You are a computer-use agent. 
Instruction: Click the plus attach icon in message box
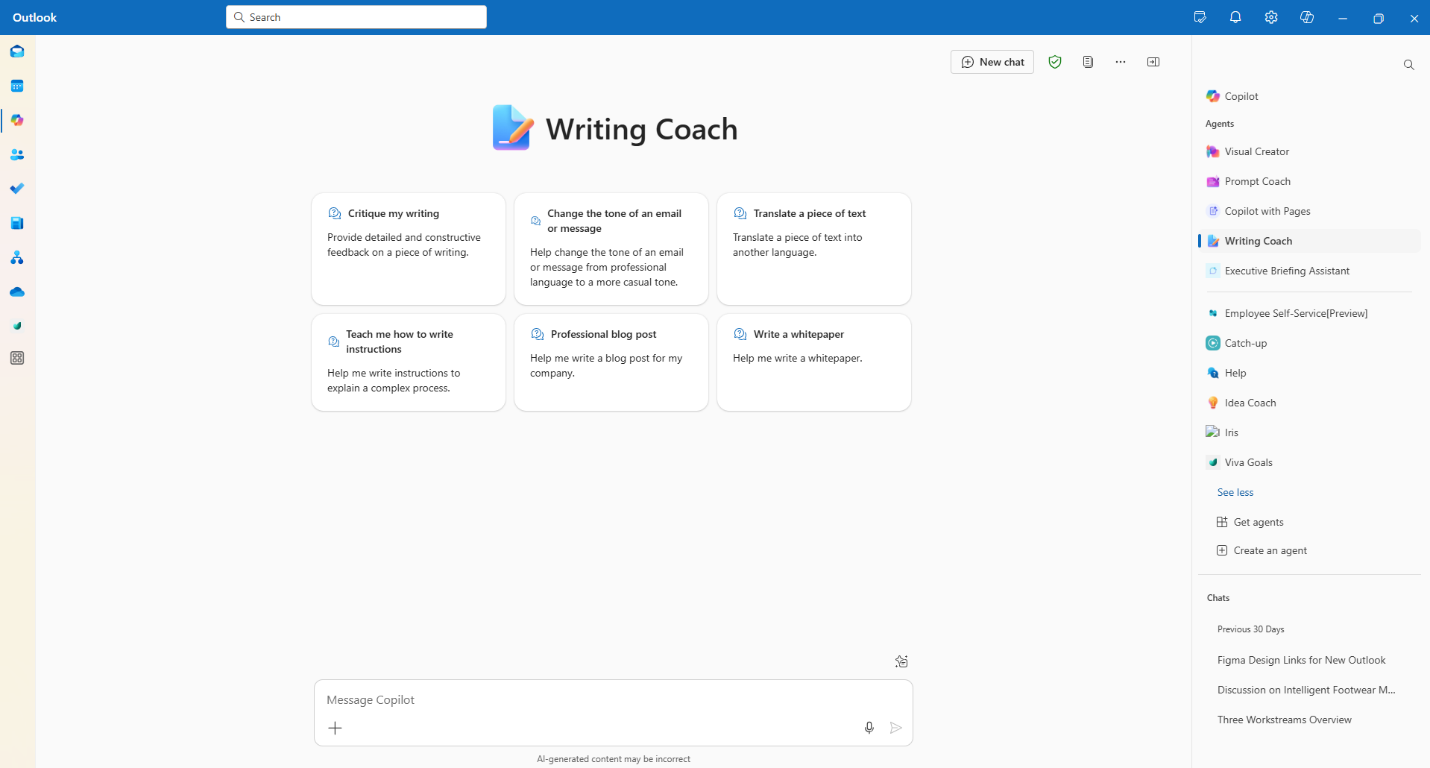(335, 728)
